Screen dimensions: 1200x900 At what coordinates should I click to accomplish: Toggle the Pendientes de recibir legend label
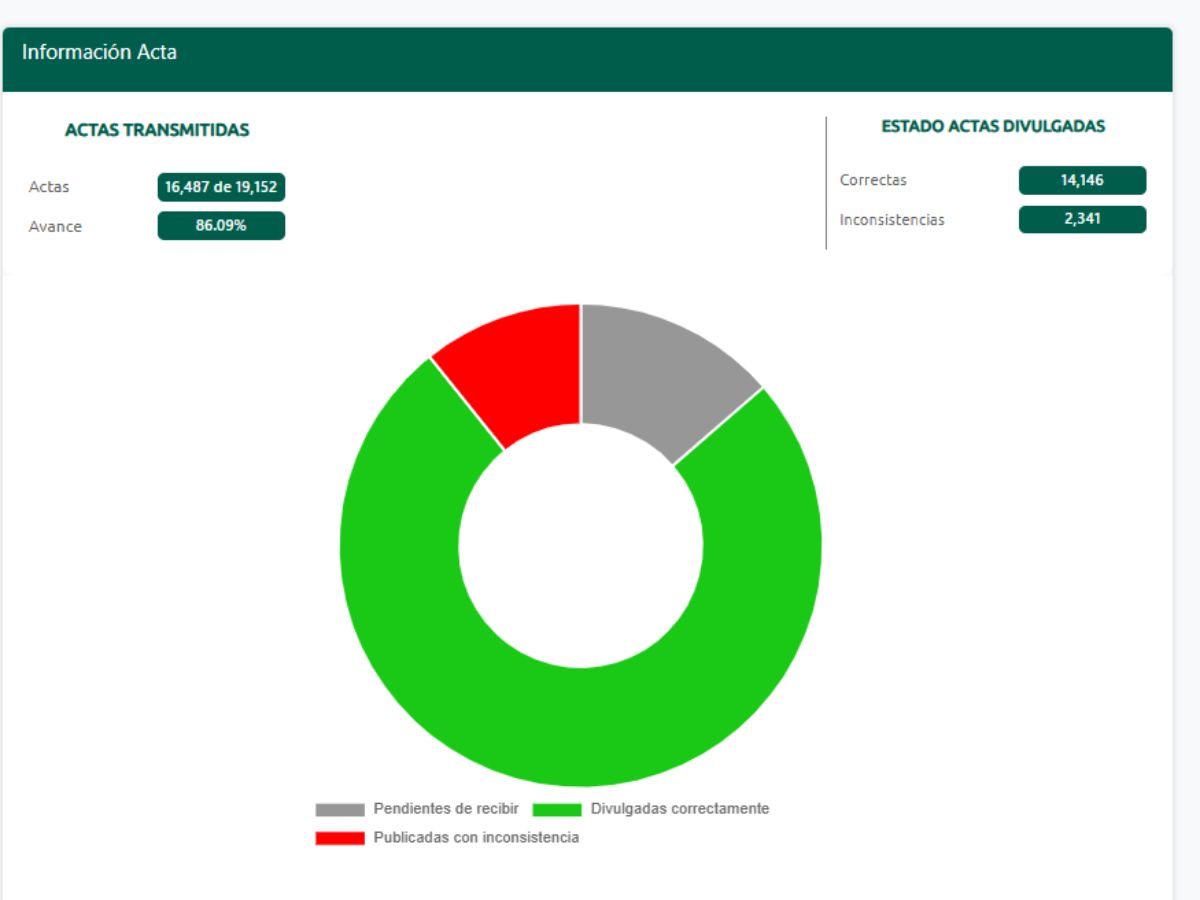click(446, 808)
